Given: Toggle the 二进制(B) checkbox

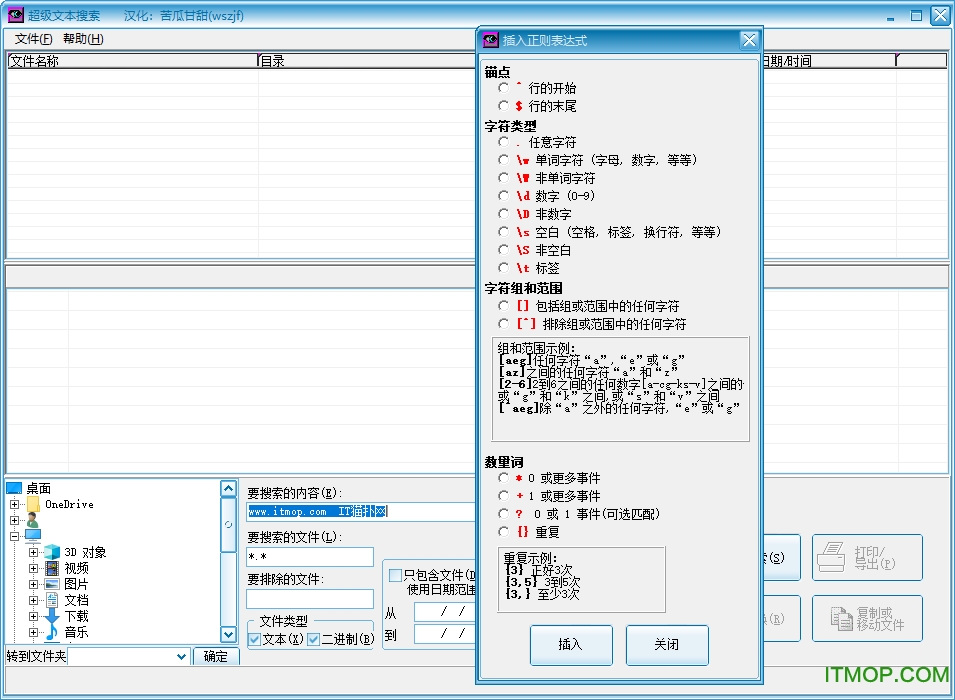Looking at the screenshot, I should (313, 639).
